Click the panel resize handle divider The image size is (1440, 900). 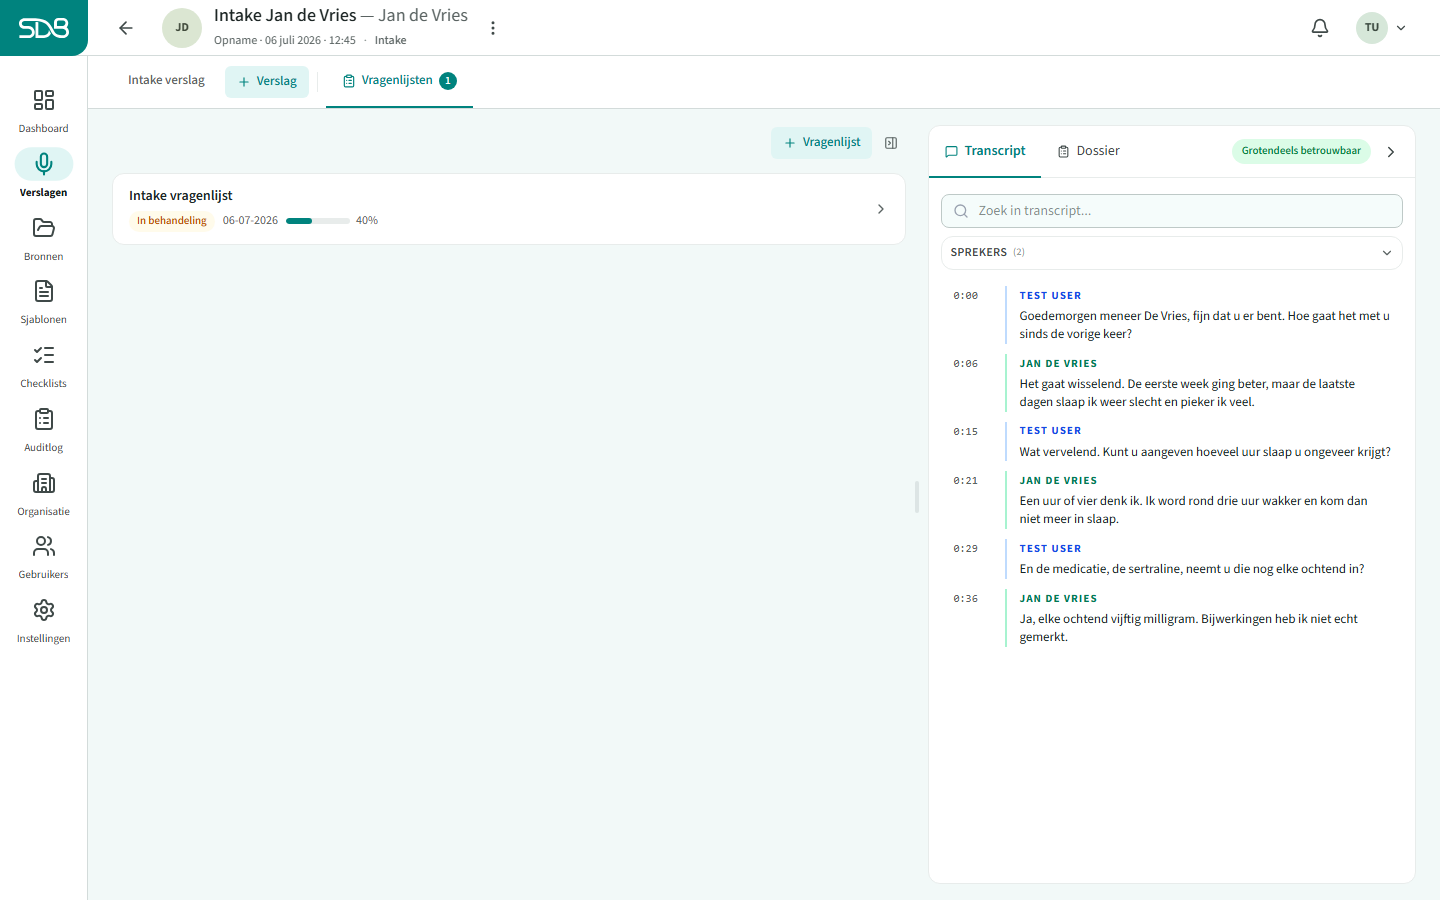(917, 497)
